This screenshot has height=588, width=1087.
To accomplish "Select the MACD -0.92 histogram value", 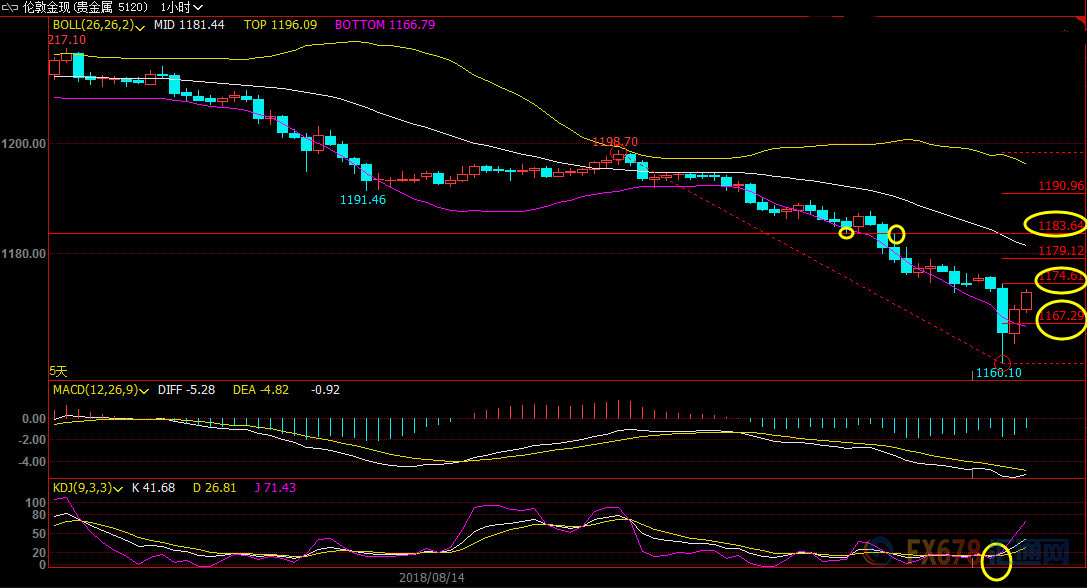I will point(325,390).
